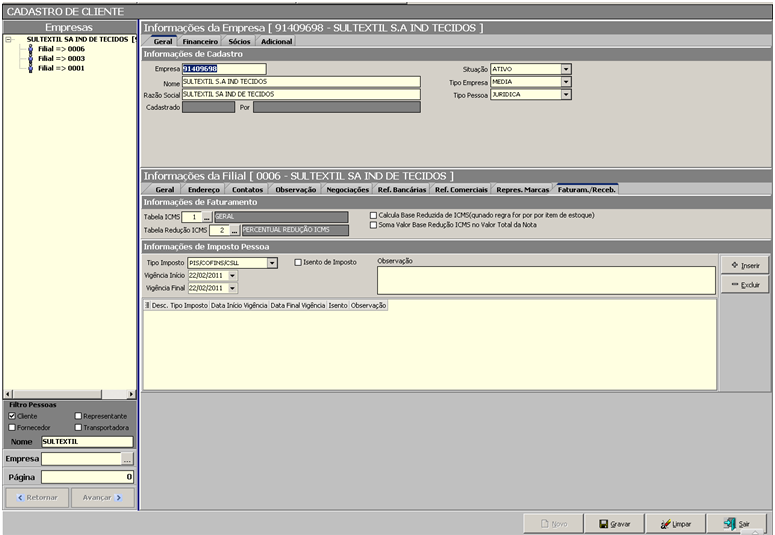Open Empresa filter lookup ellipsis button

click(x=127, y=459)
